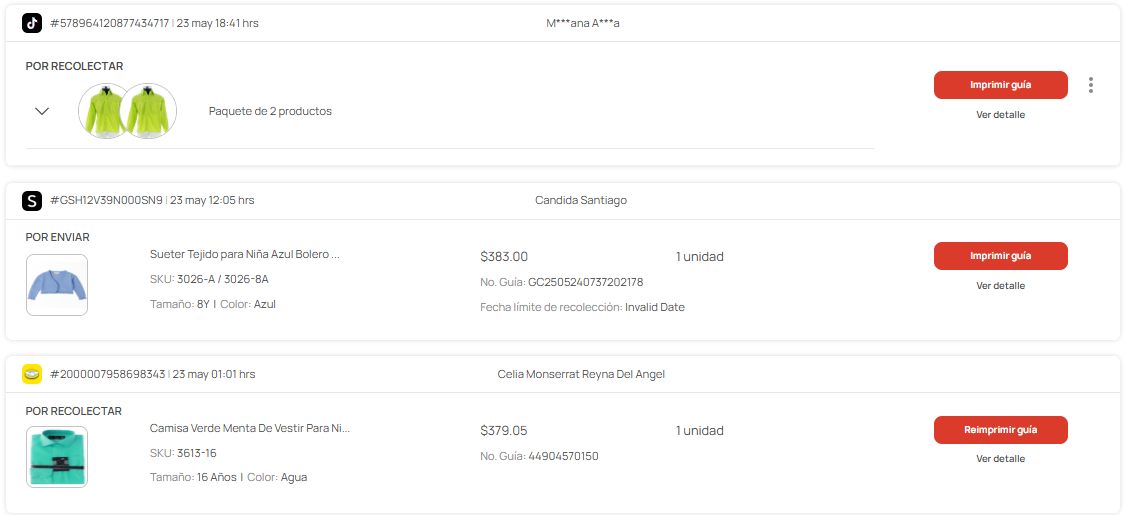
Task: Open Ver detalle for the green shirt order
Action: pos(1000,458)
